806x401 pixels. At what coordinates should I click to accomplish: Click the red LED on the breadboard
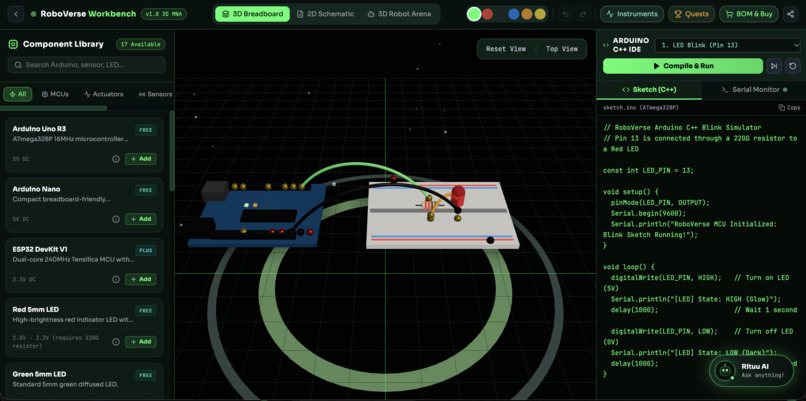click(457, 194)
